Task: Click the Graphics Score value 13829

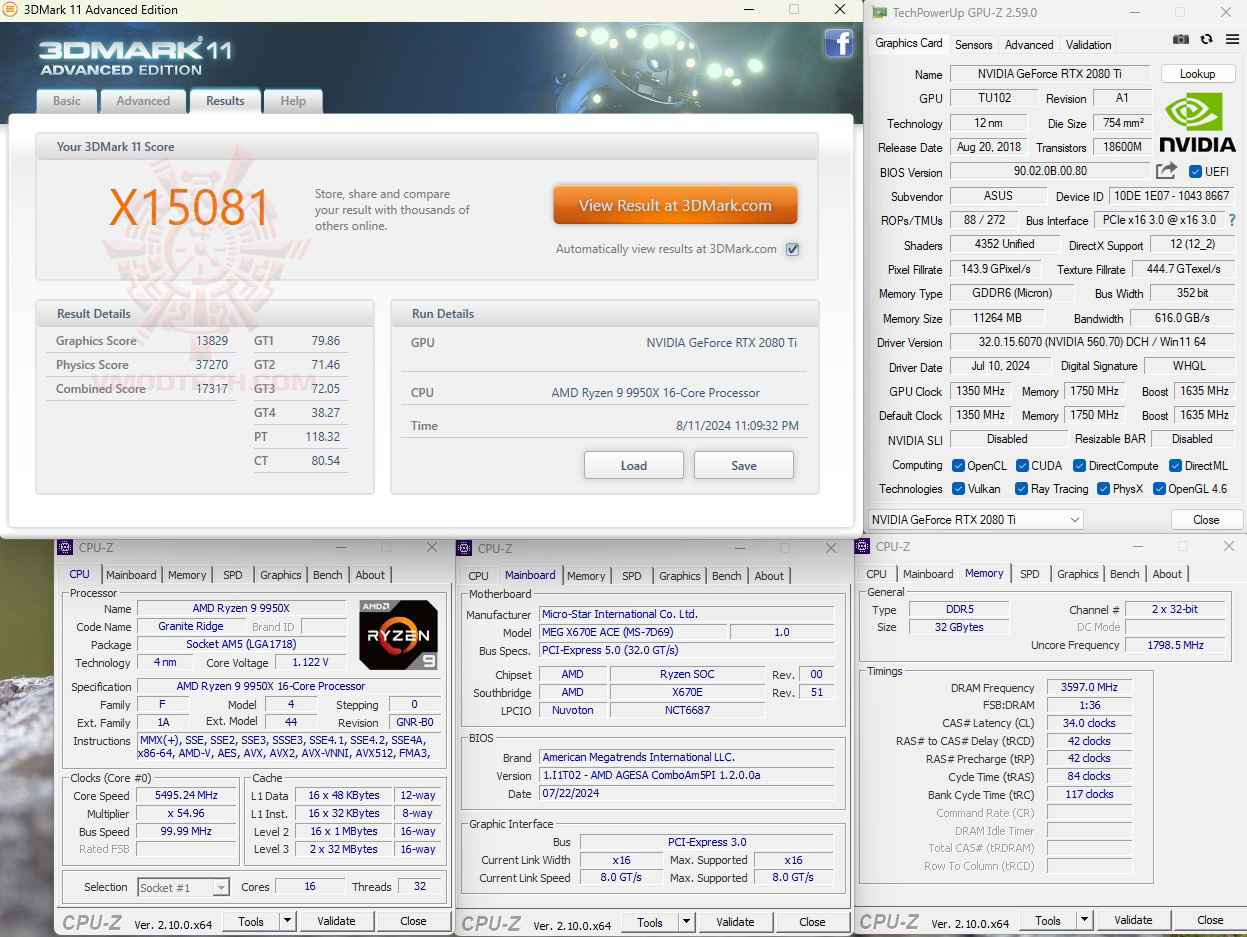Action: click(x=212, y=341)
